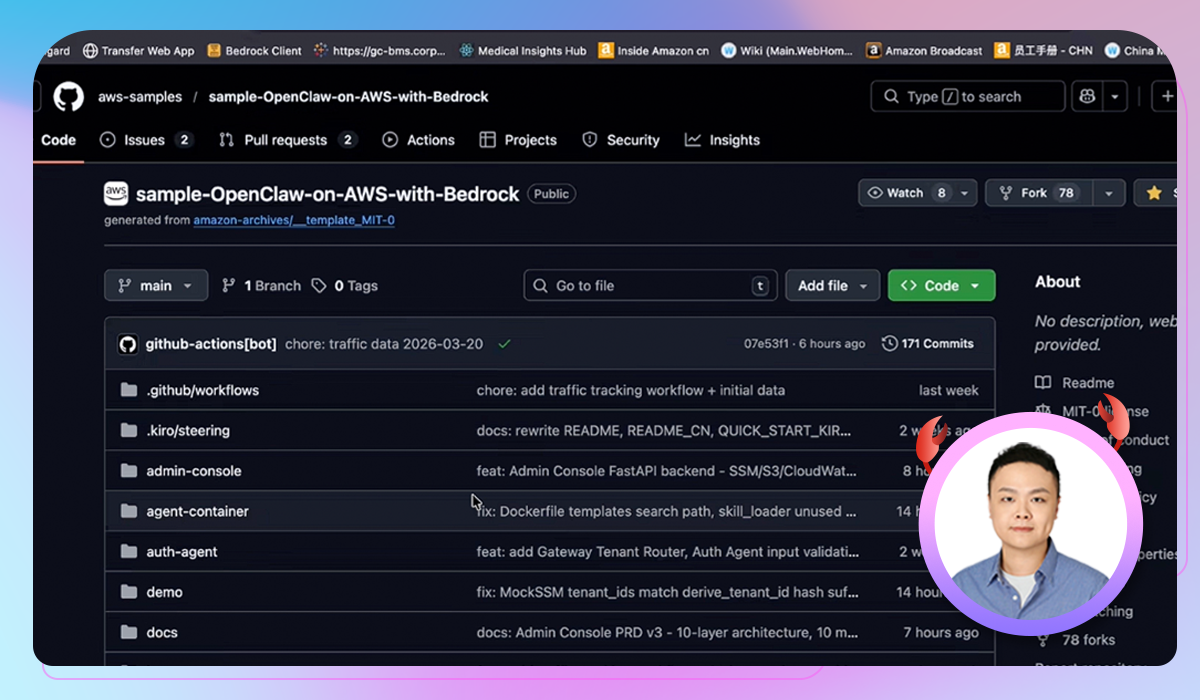Click the 0 Tags link

coord(344,286)
